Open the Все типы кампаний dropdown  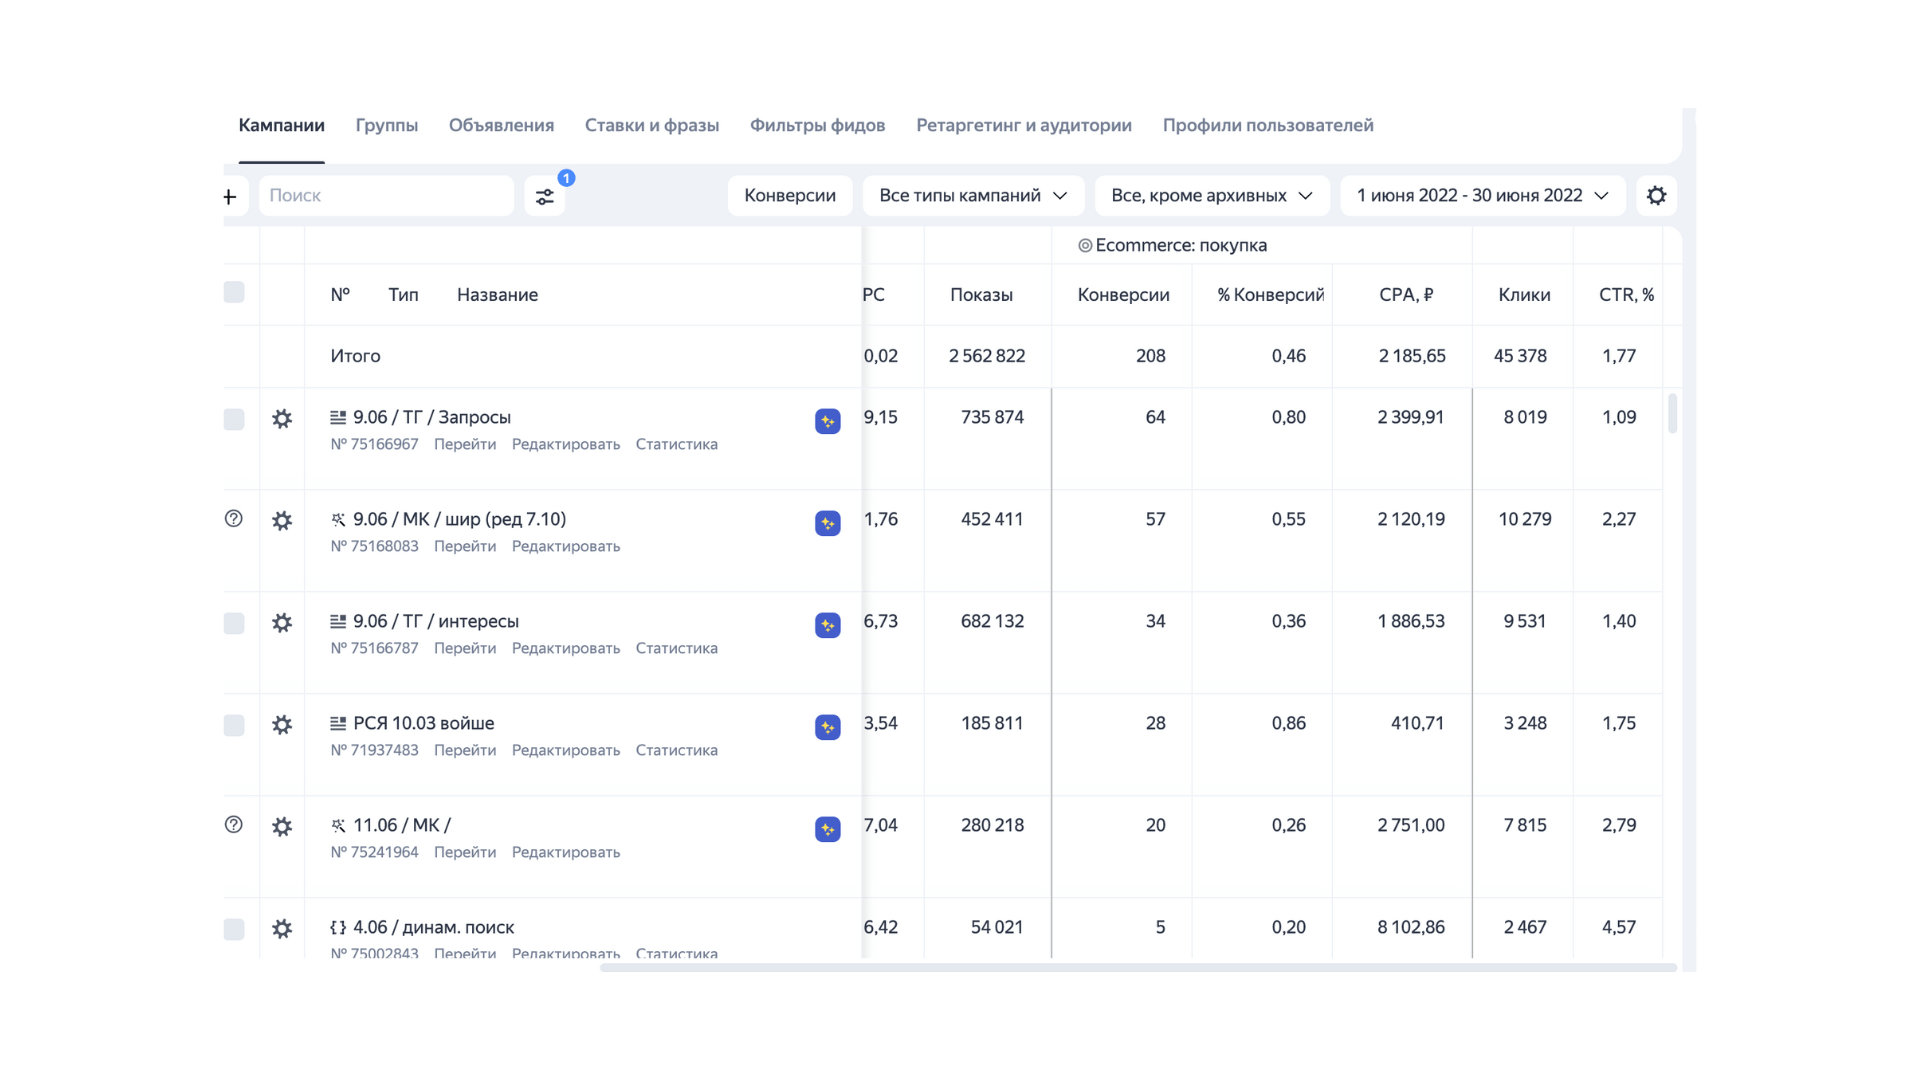point(971,195)
